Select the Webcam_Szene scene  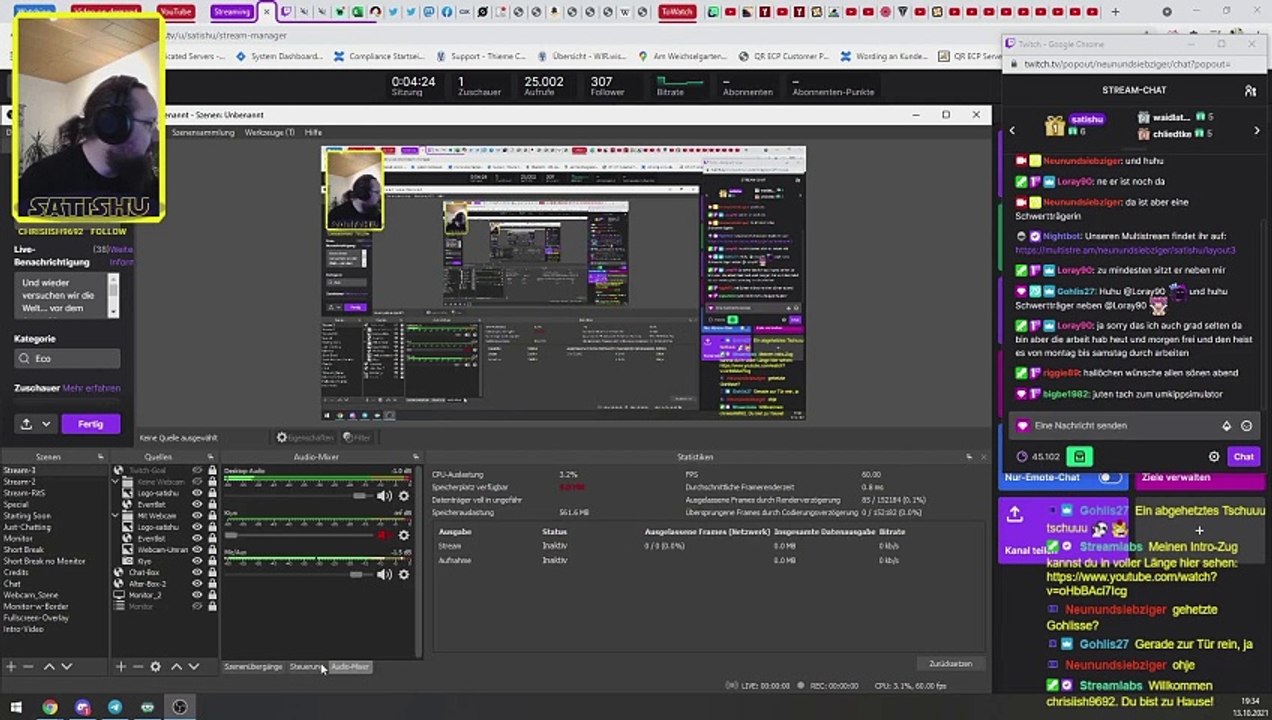point(32,595)
